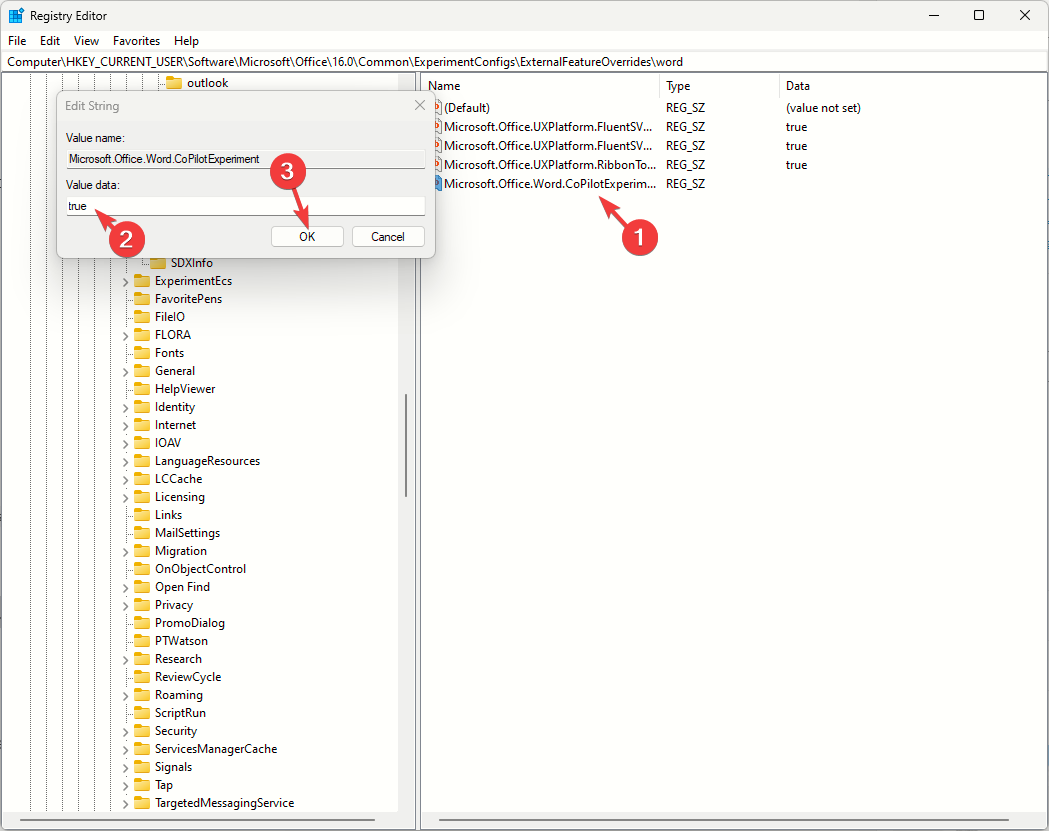Click the tree pane horizontal scrollbar
This screenshot has height=831, width=1049.
[197, 820]
